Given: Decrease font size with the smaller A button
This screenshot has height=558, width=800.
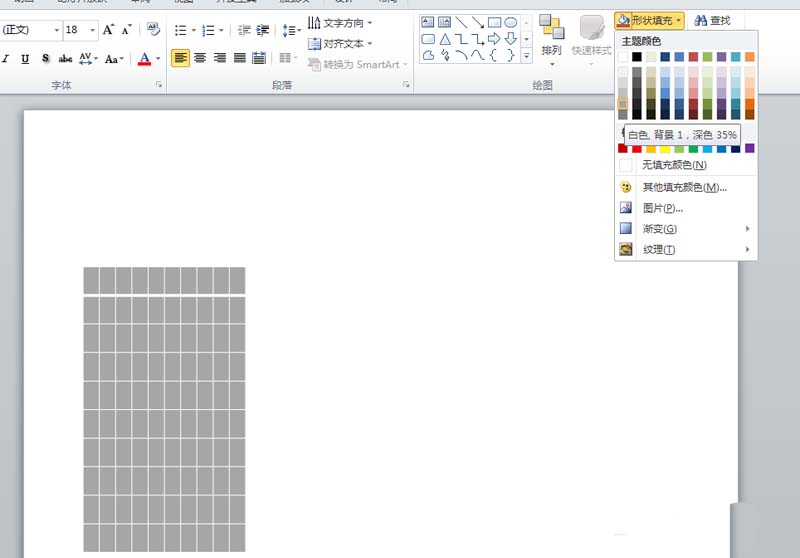Looking at the screenshot, I should coord(127,30).
